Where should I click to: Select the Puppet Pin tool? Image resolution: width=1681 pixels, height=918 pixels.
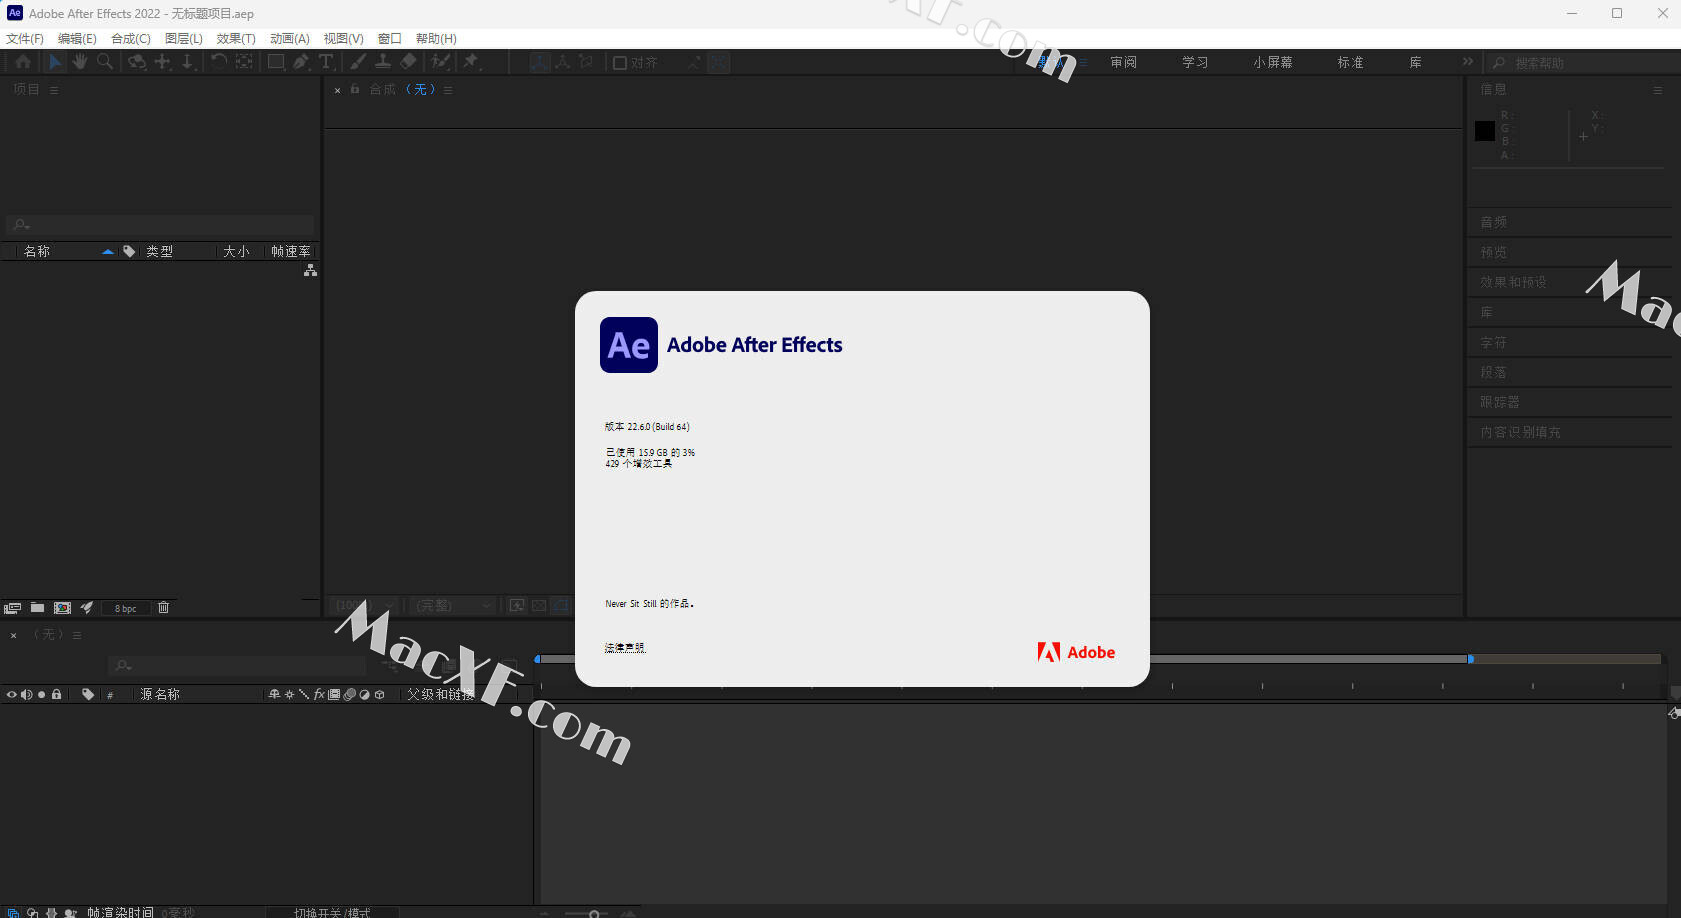pos(471,62)
